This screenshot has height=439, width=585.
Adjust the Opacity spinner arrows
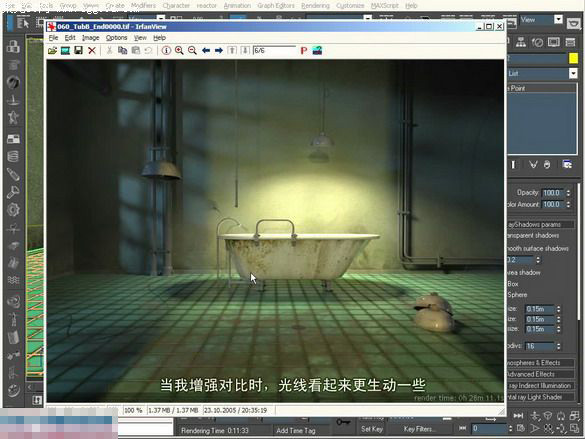[569, 193]
